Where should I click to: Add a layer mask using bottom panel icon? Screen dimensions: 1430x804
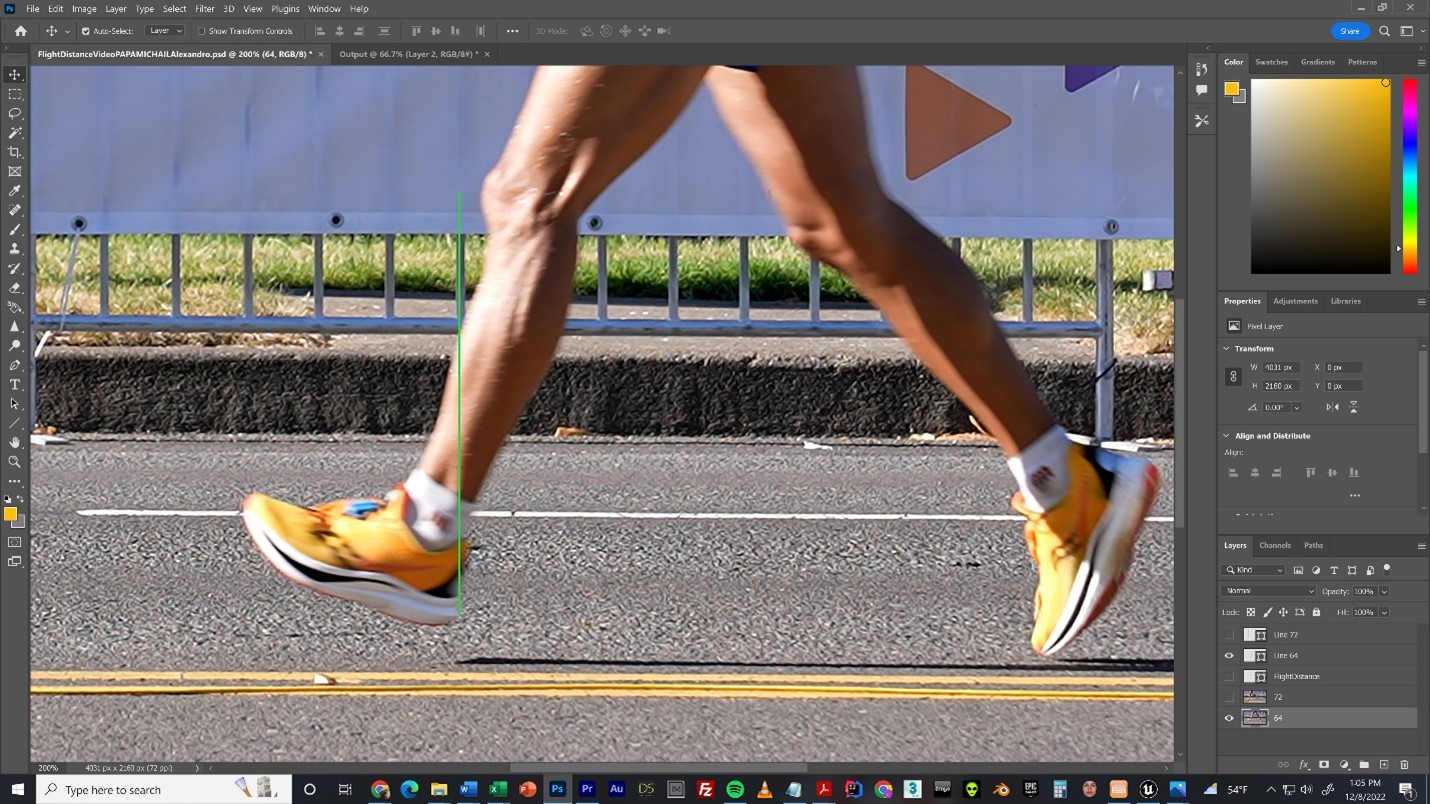pos(1323,765)
